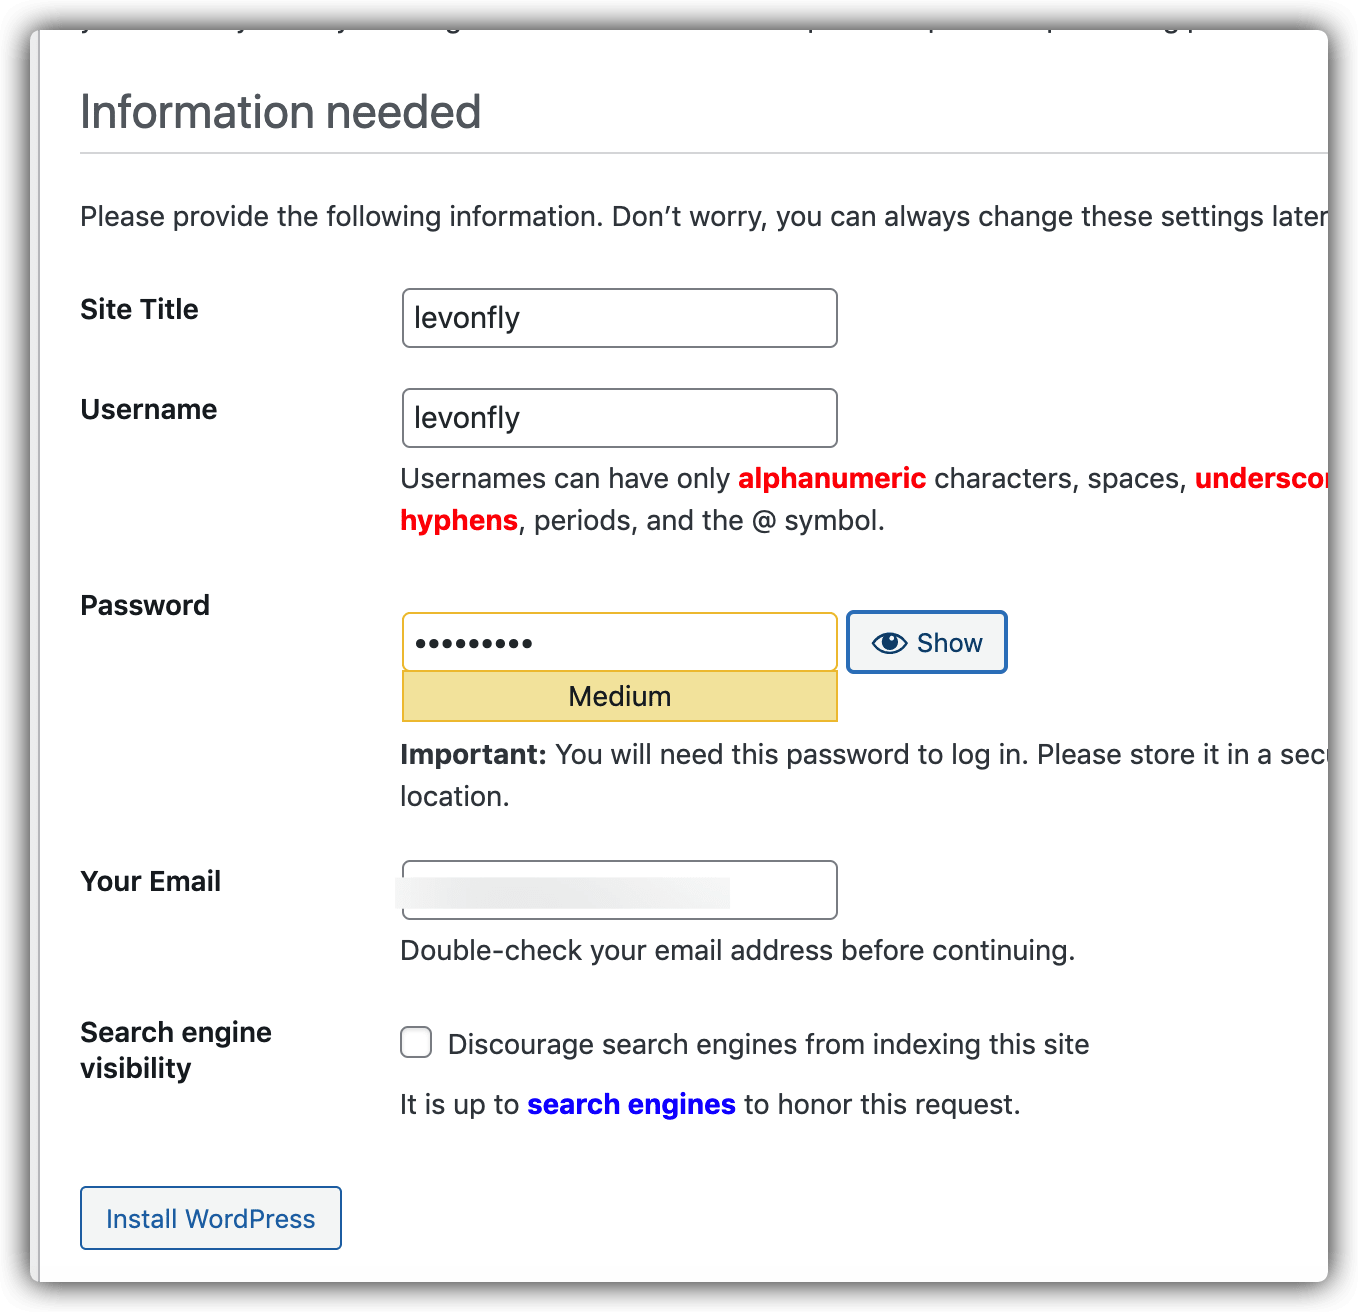Toggle password visibility with Show button
The width and height of the screenshot is (1358, 1312).
(927, 642)
